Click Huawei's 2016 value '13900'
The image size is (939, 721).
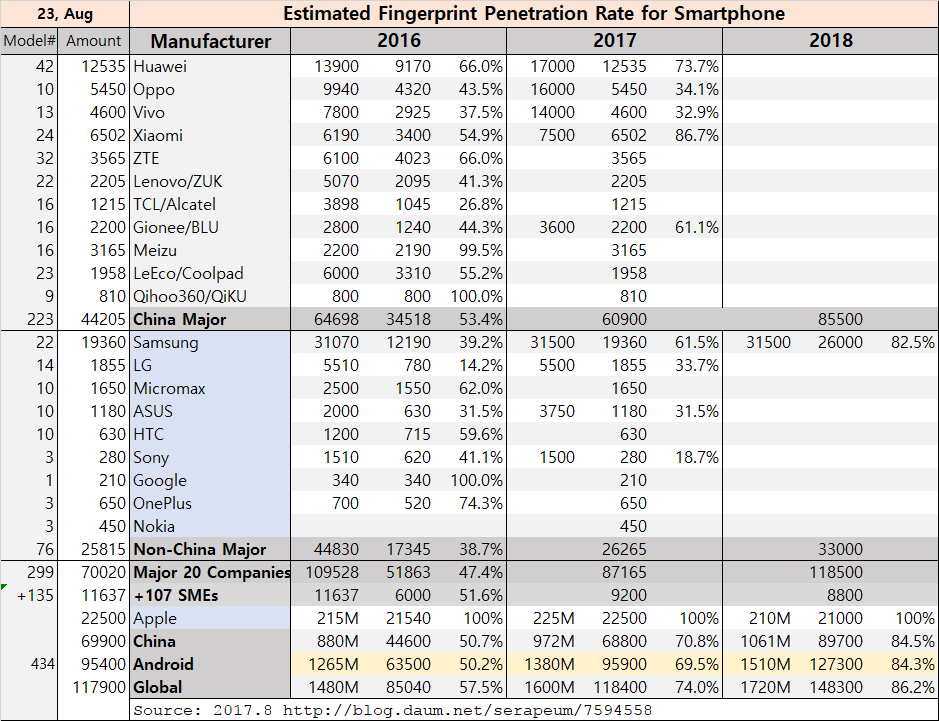point(337,66)
